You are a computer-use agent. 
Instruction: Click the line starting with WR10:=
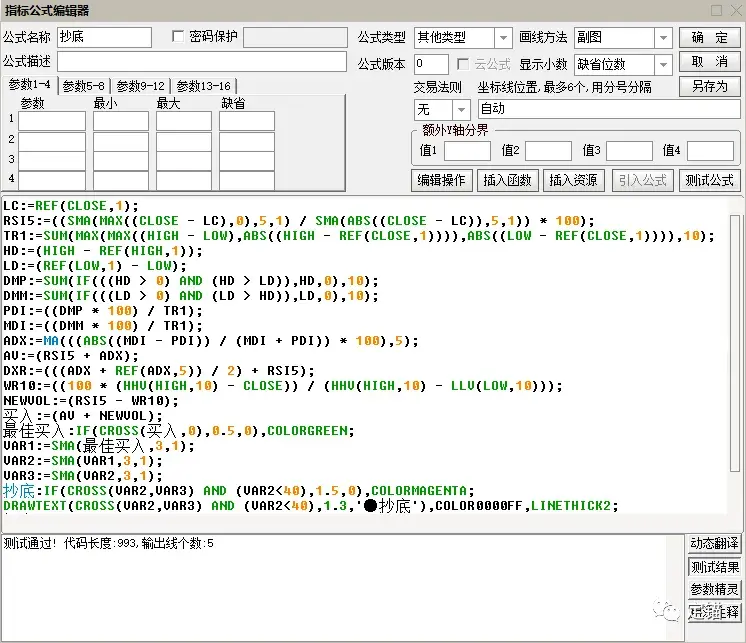[283, 386]
